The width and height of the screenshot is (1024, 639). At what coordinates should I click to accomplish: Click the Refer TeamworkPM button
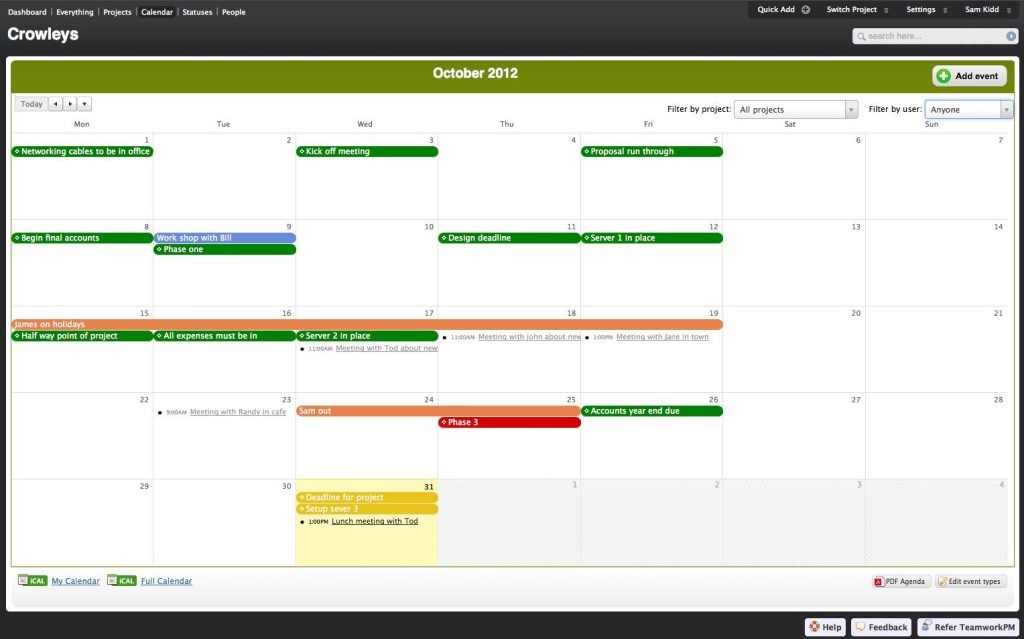click(x=970, y=627)
